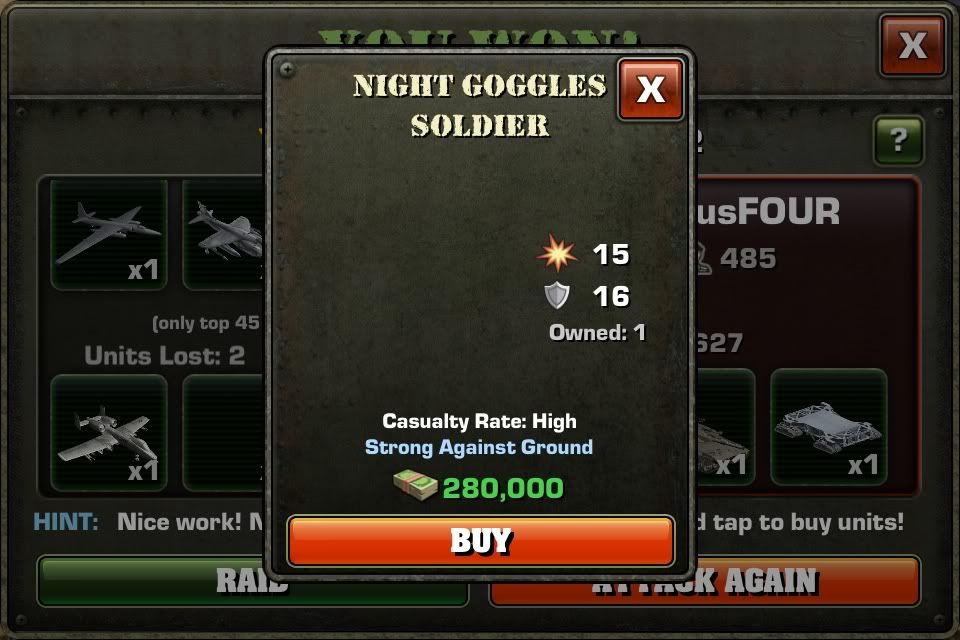Click the attack starburst stat icon
Image resolution: width=960 pixels, height=640 pixels.
pos(557,253)
